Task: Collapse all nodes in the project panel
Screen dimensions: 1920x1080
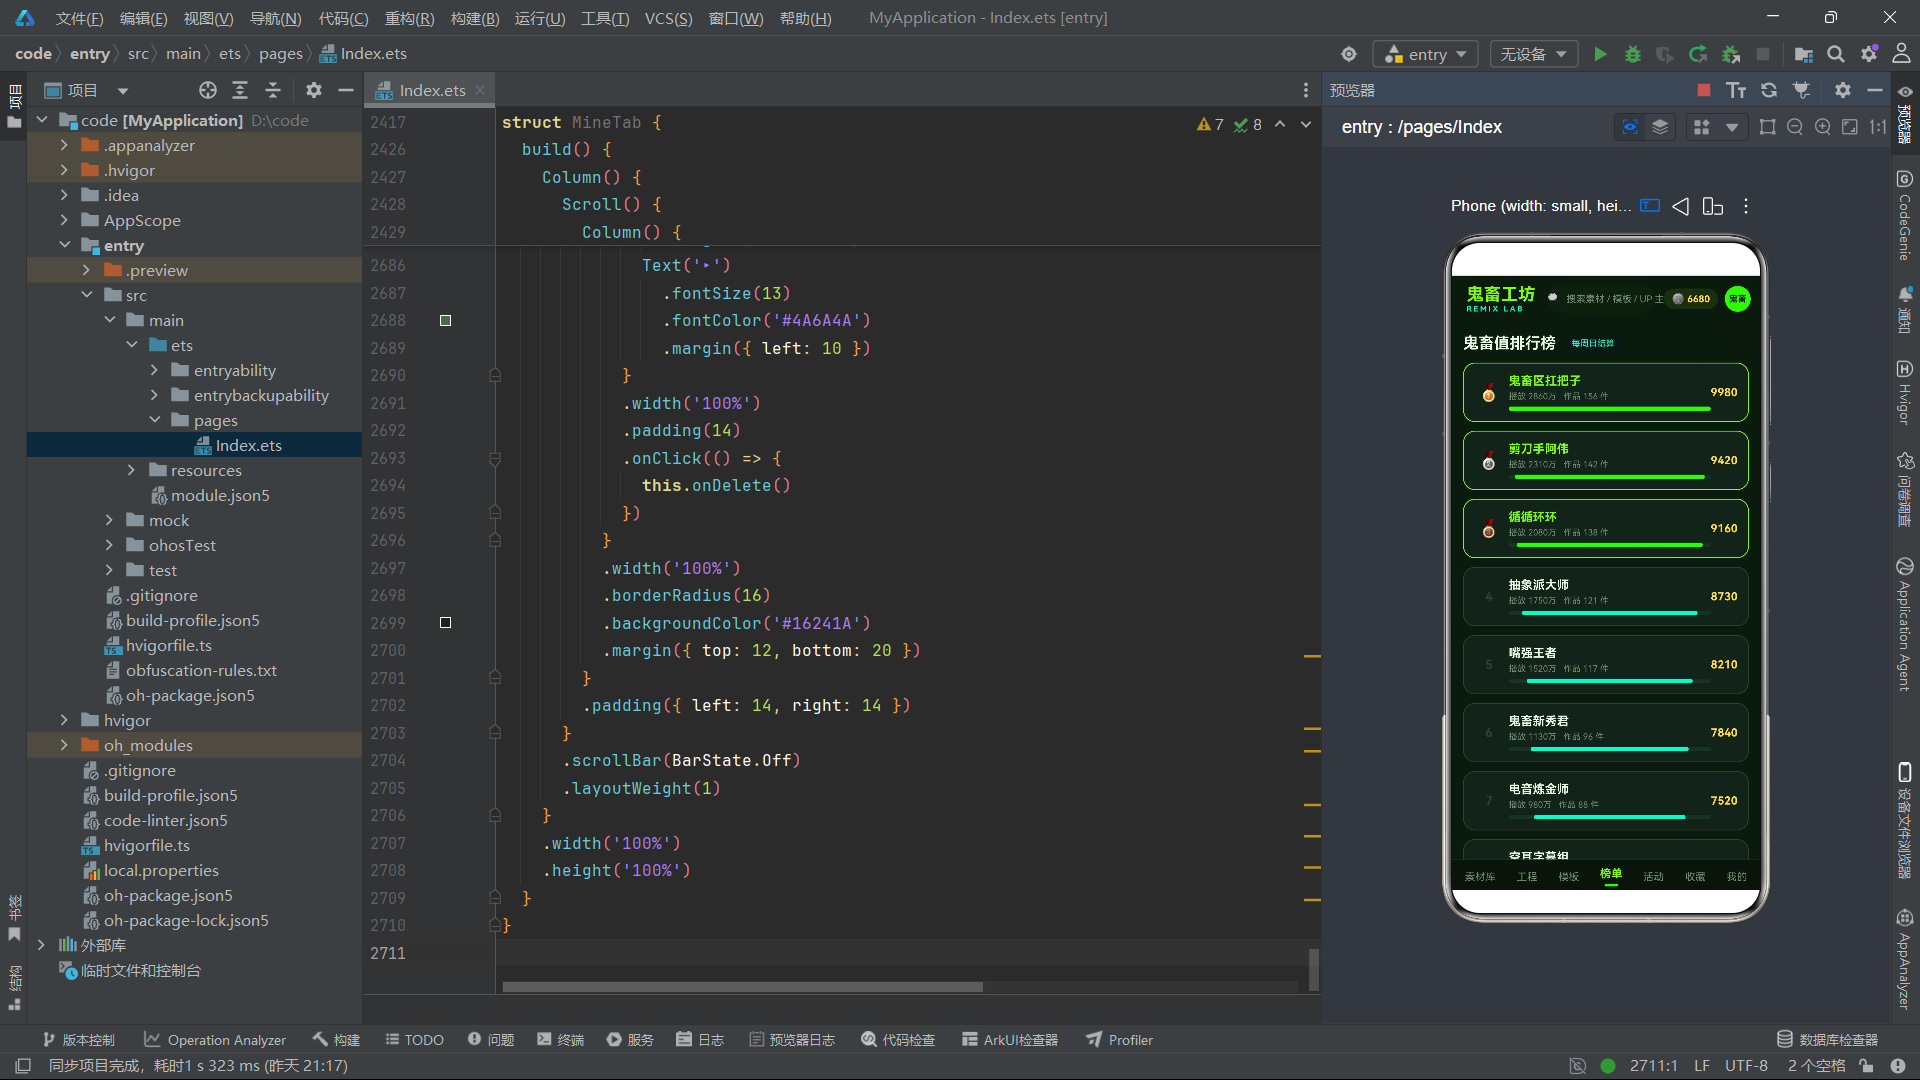Action: (273, 90)
